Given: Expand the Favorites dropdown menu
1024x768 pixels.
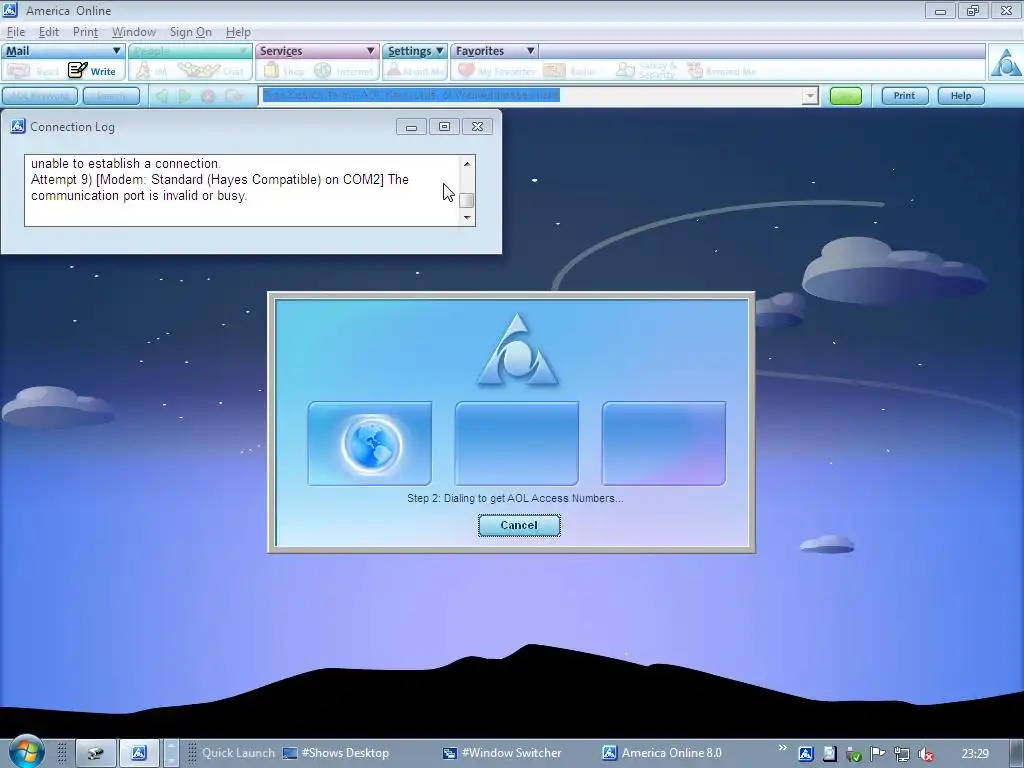Looking at the screenshot, I should click(530, 50).
